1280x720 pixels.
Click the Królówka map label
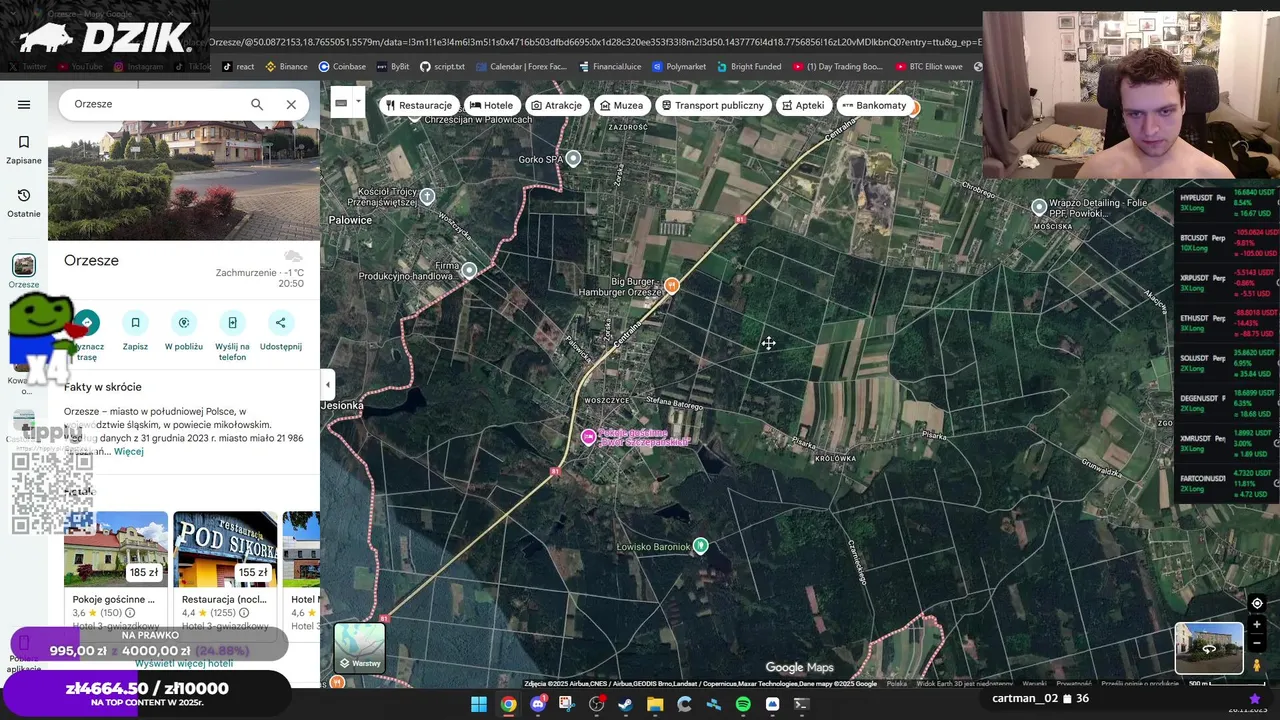836,458
